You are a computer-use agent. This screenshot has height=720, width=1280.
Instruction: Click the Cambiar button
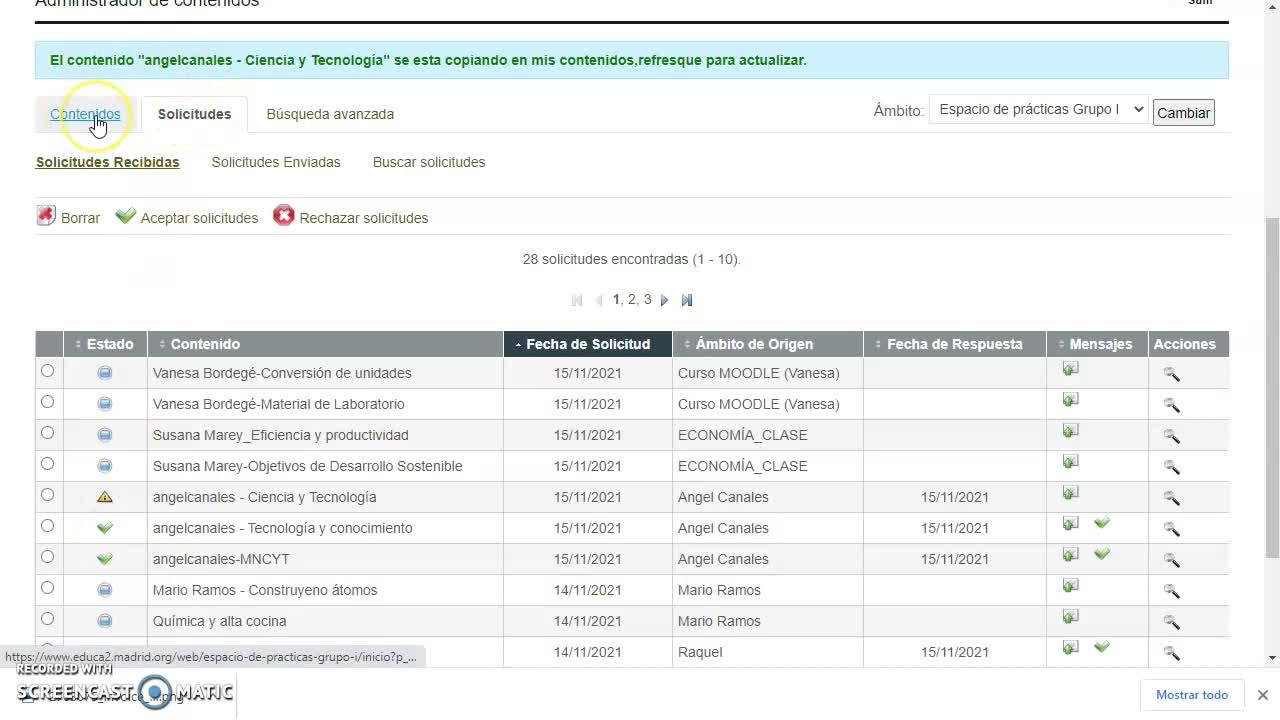point(1184,113)
